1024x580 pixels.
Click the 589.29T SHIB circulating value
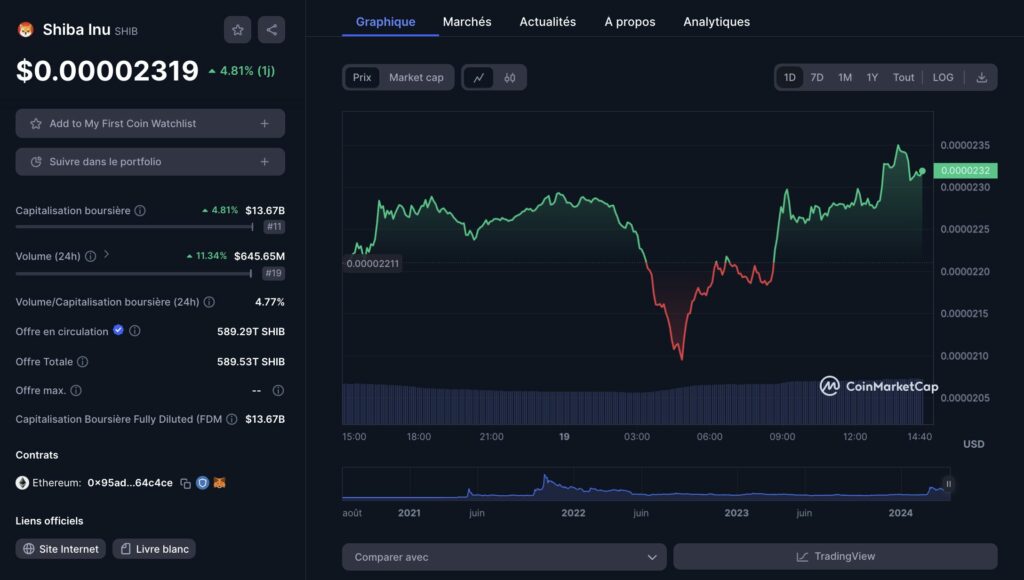tap(251, 331)
